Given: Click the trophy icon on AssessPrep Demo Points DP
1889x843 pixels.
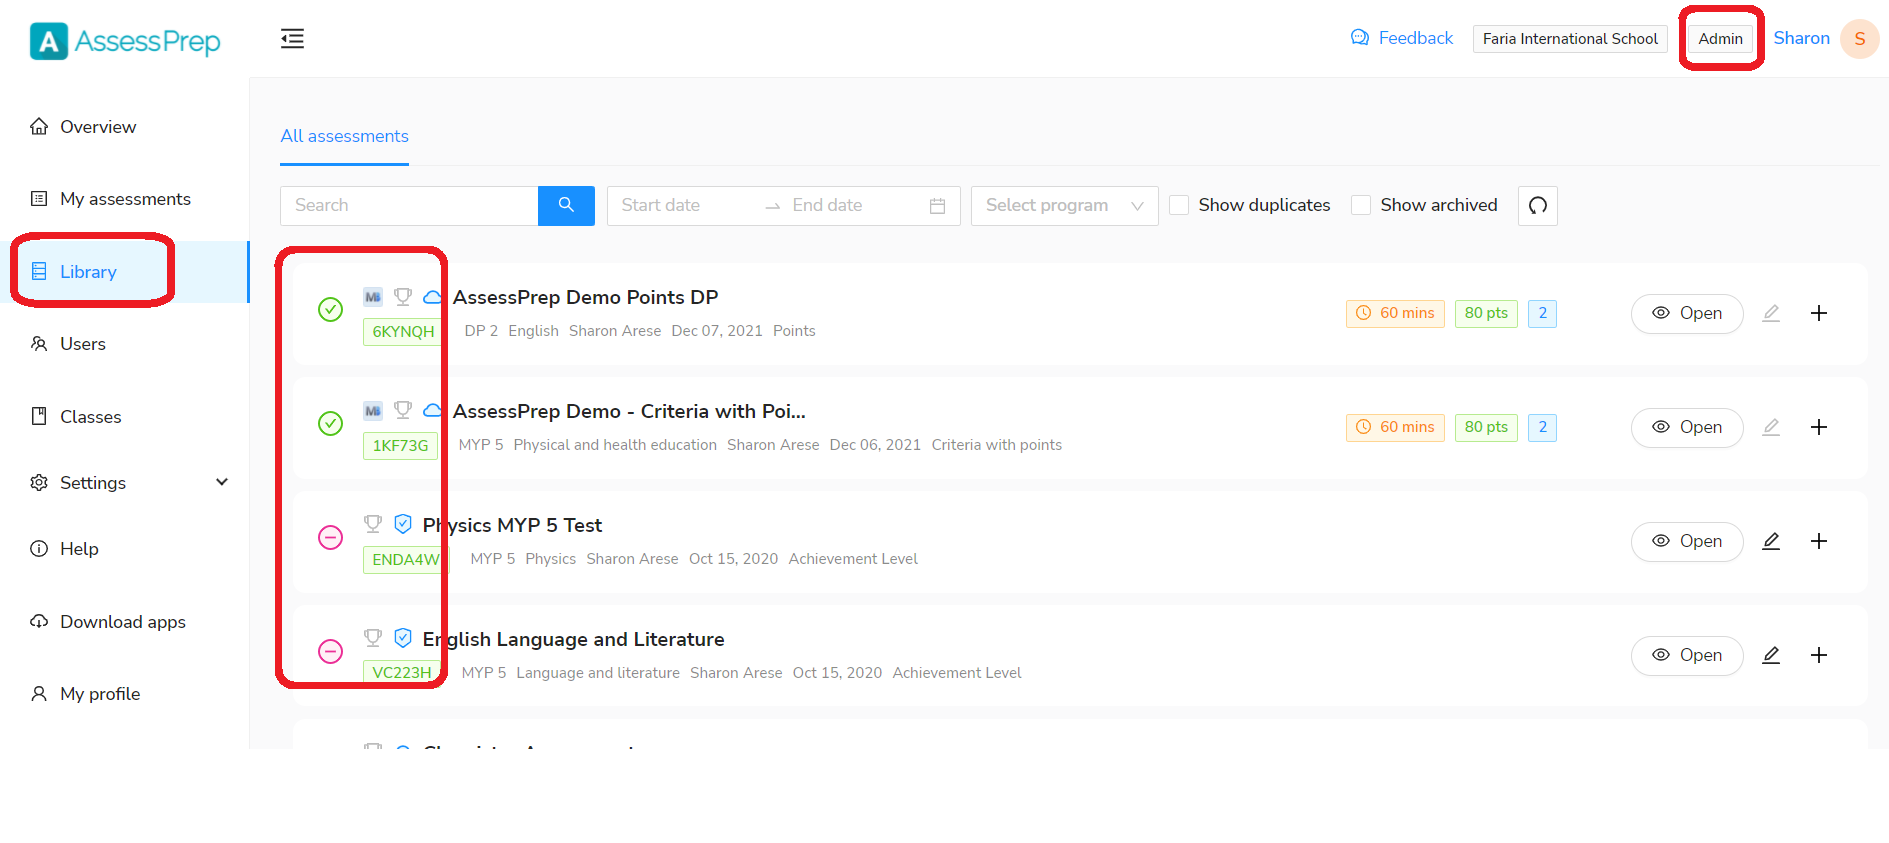Looking at the screenshot, I should coord(403,297).
